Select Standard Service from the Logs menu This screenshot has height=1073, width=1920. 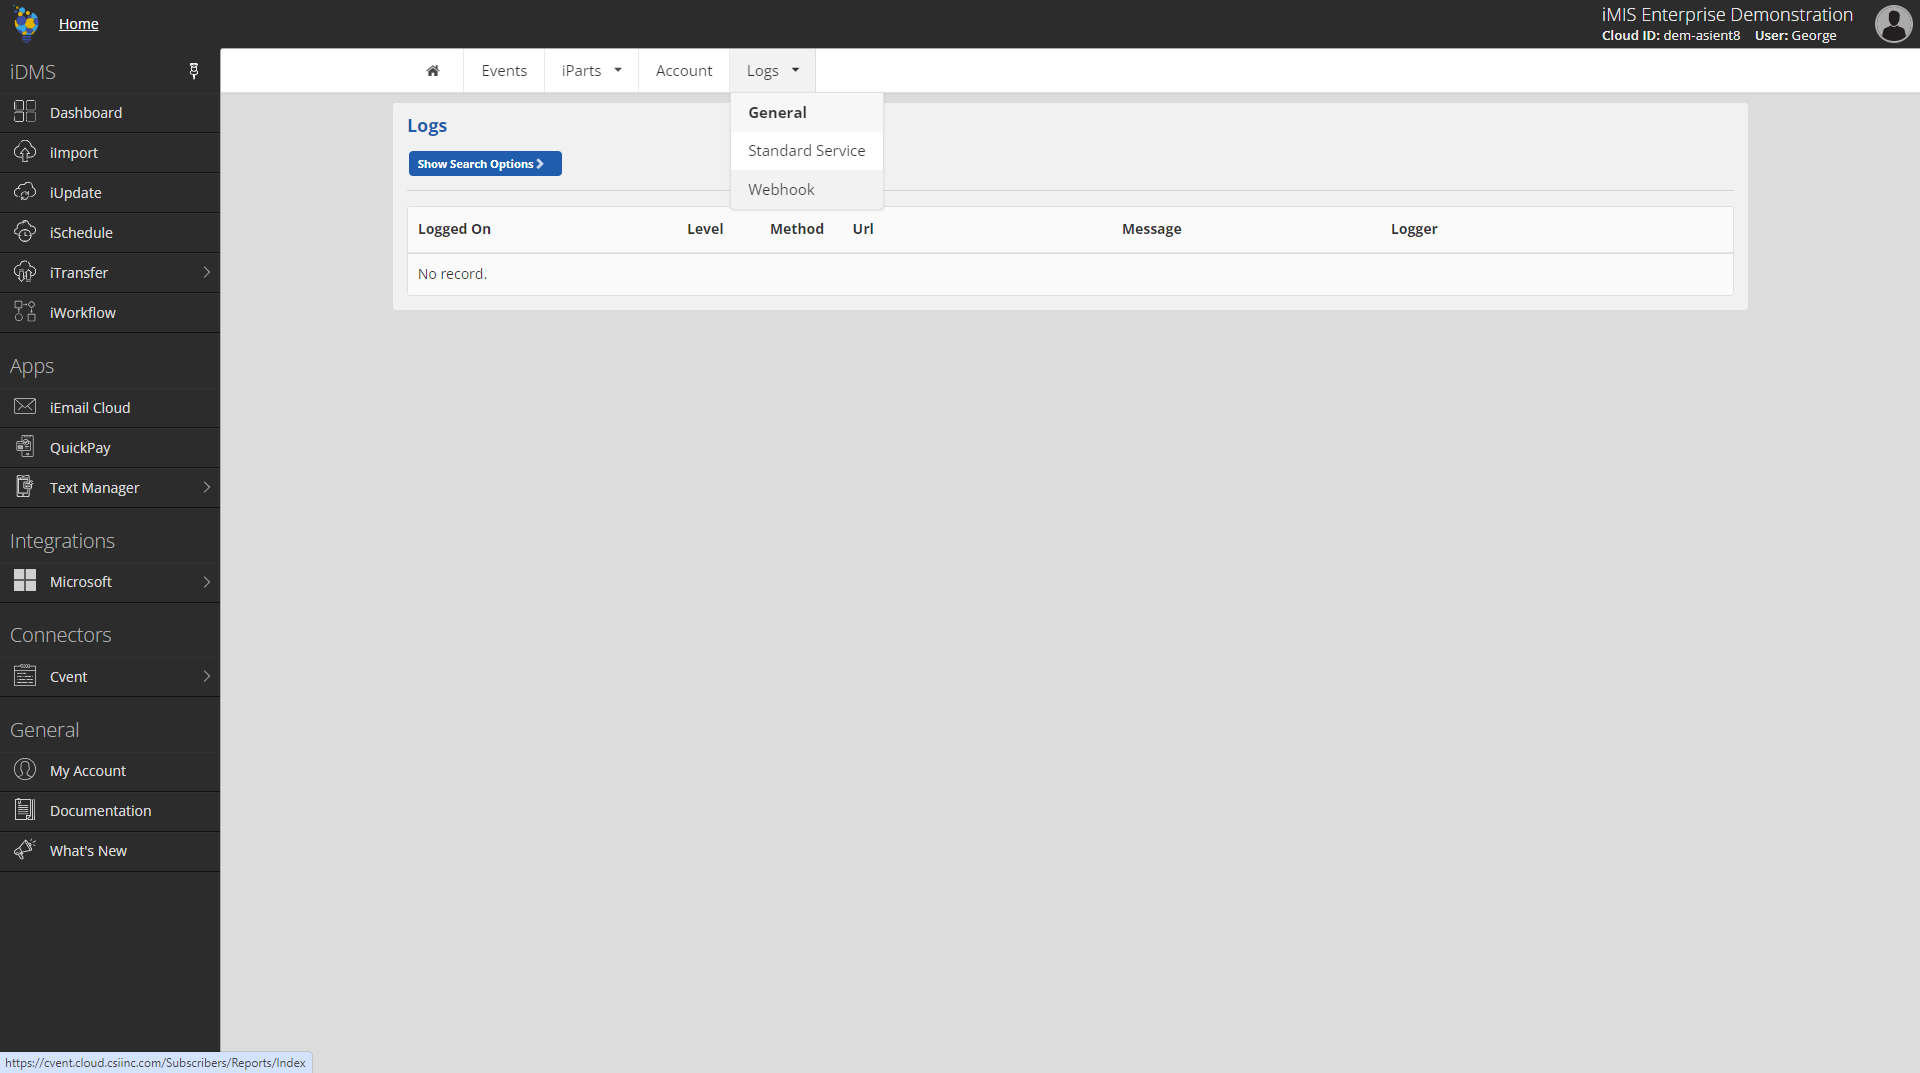806,151
